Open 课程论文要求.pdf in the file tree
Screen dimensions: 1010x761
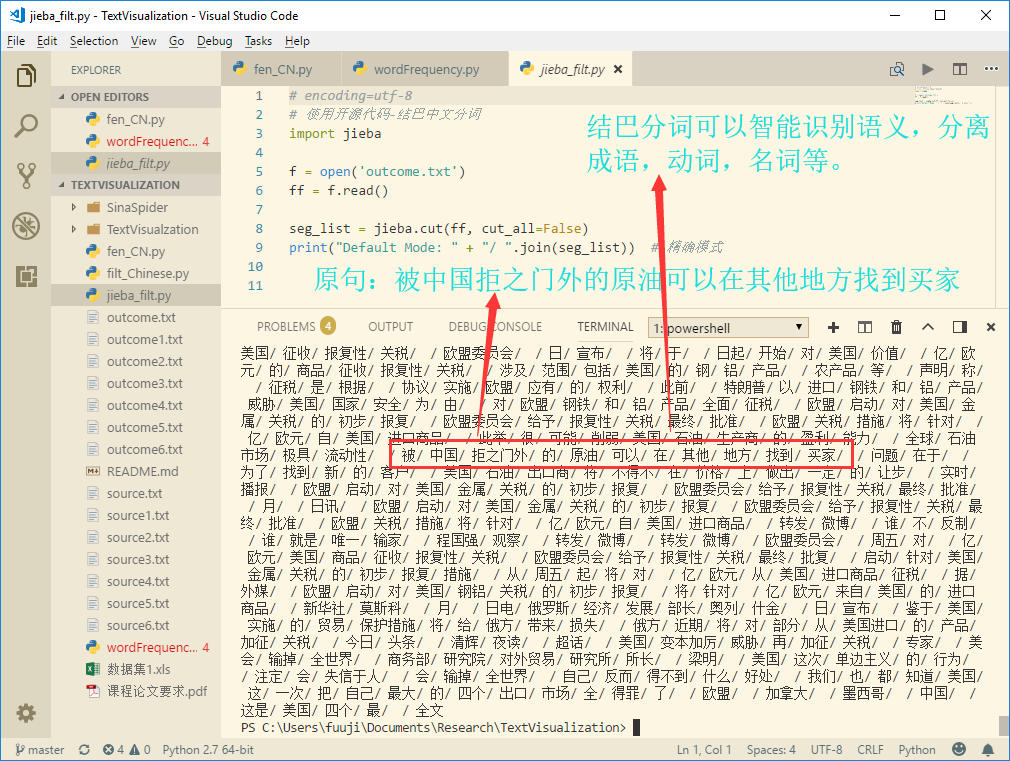[x=136, y=691]
